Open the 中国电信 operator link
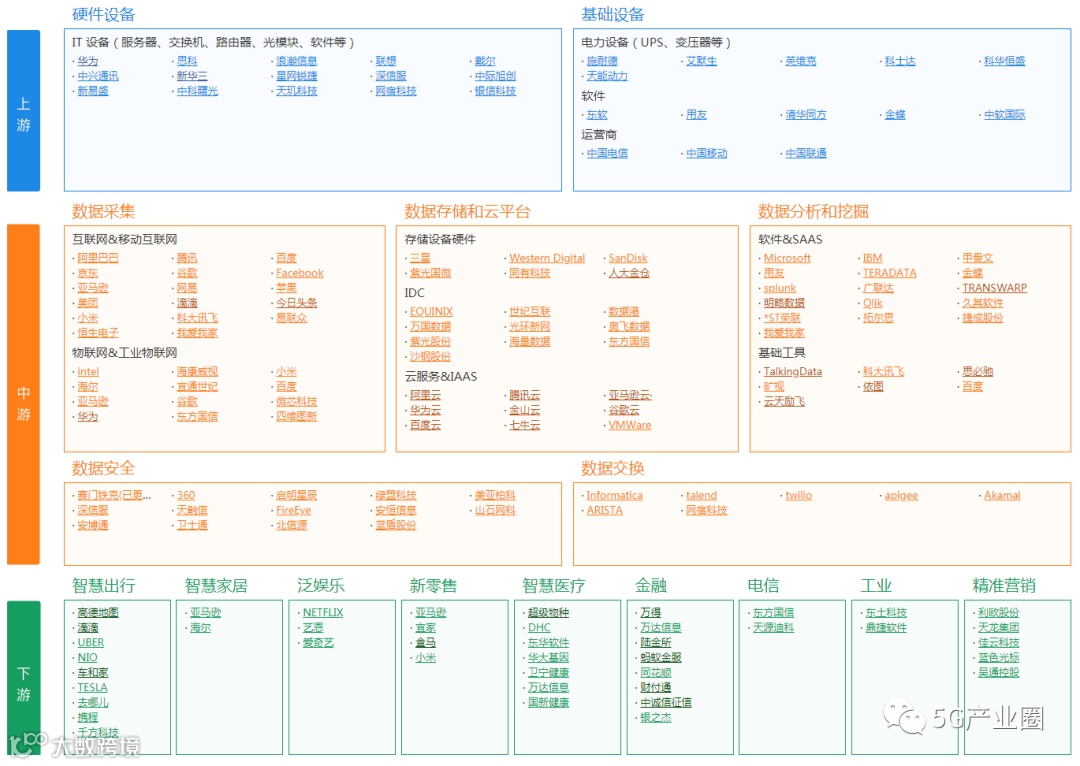1080x766 pixels. pos(607,154)
